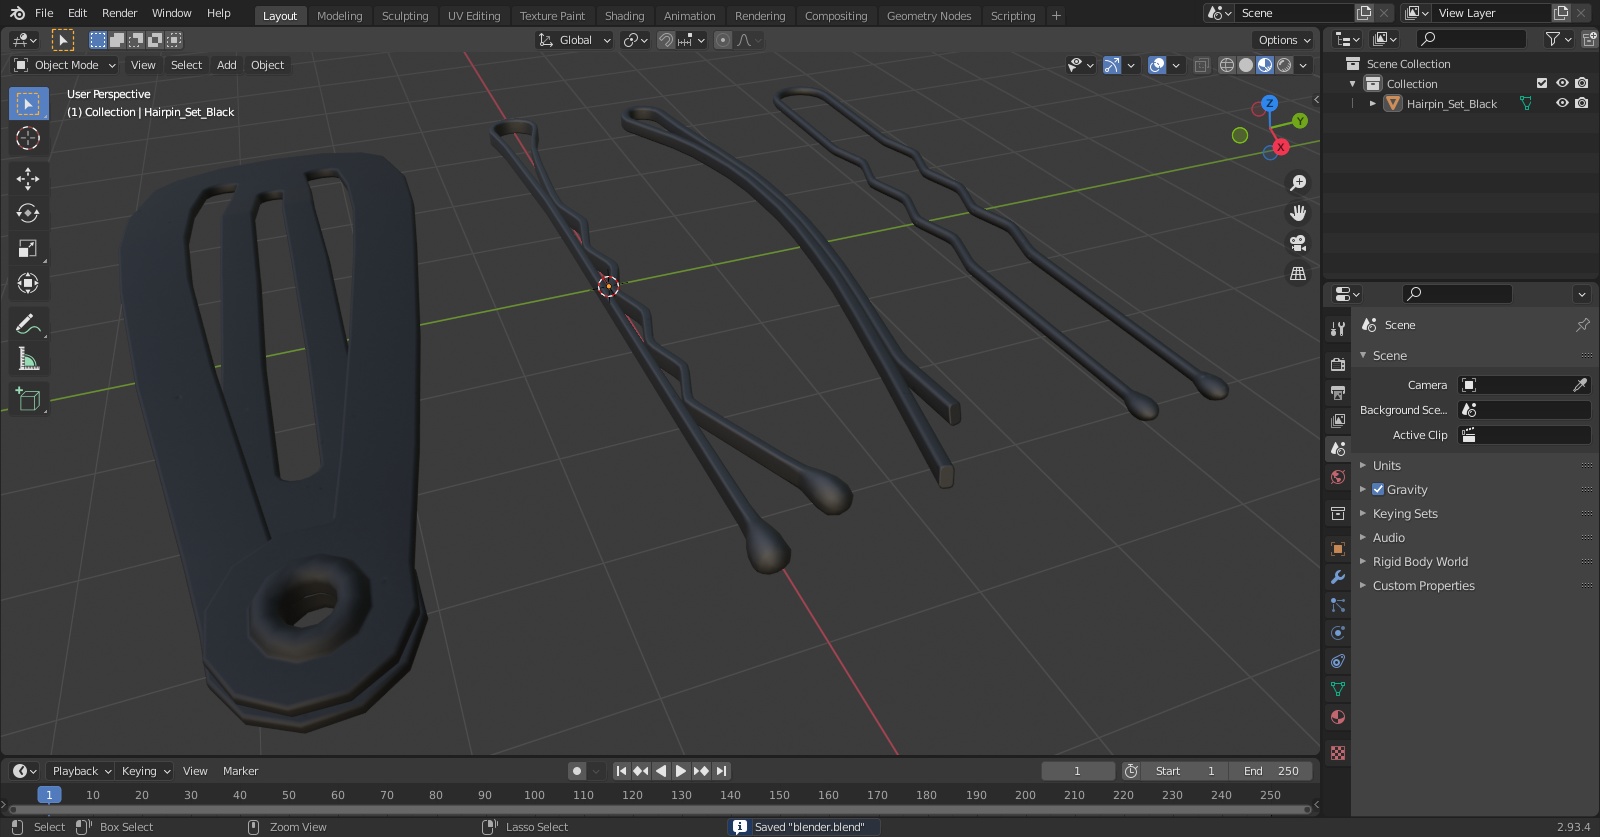The height and width of the screenshot is (837, 1600).
Task: Choose the Scale tool
Action: [x=28, y=248]
